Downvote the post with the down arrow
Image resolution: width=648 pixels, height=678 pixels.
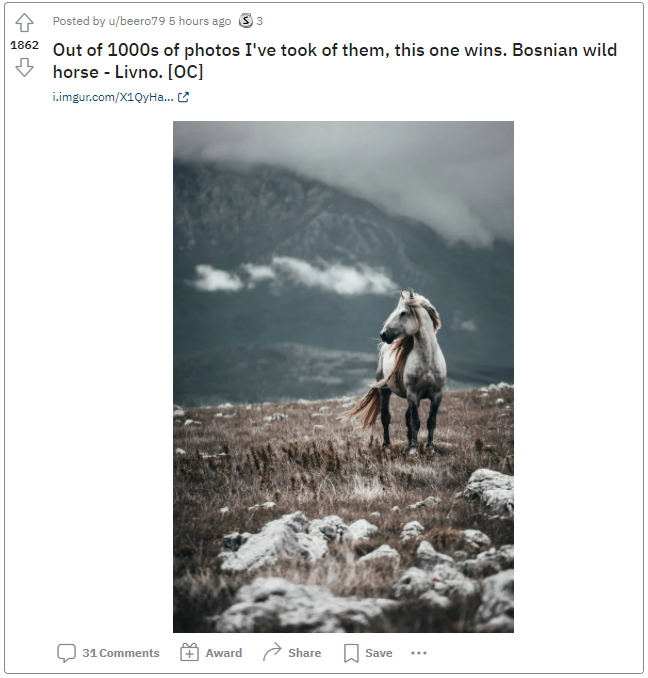coord(24,67)
